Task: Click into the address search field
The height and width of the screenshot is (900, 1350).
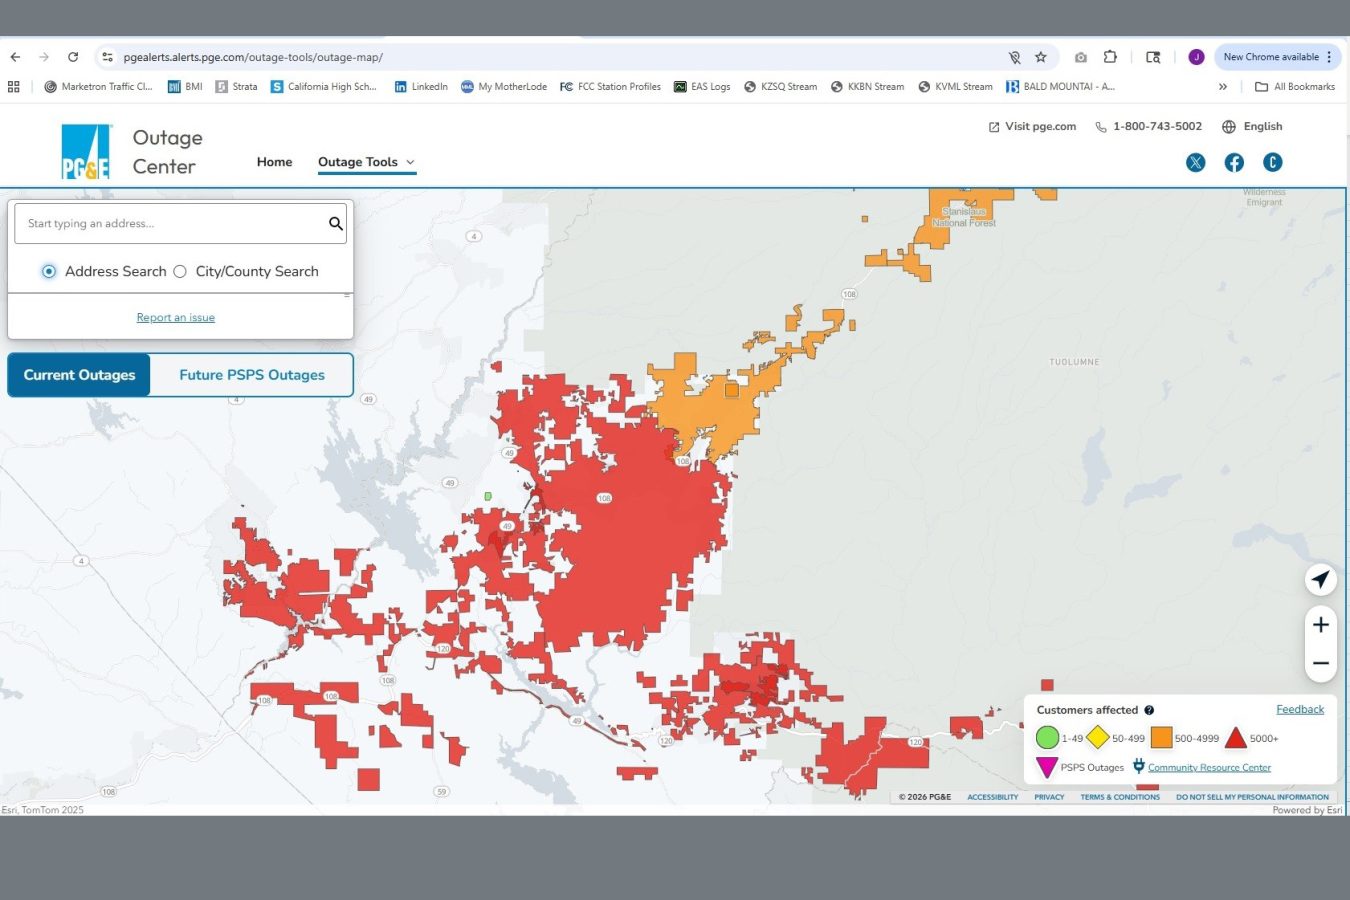Action: click(x=170, y=224)
